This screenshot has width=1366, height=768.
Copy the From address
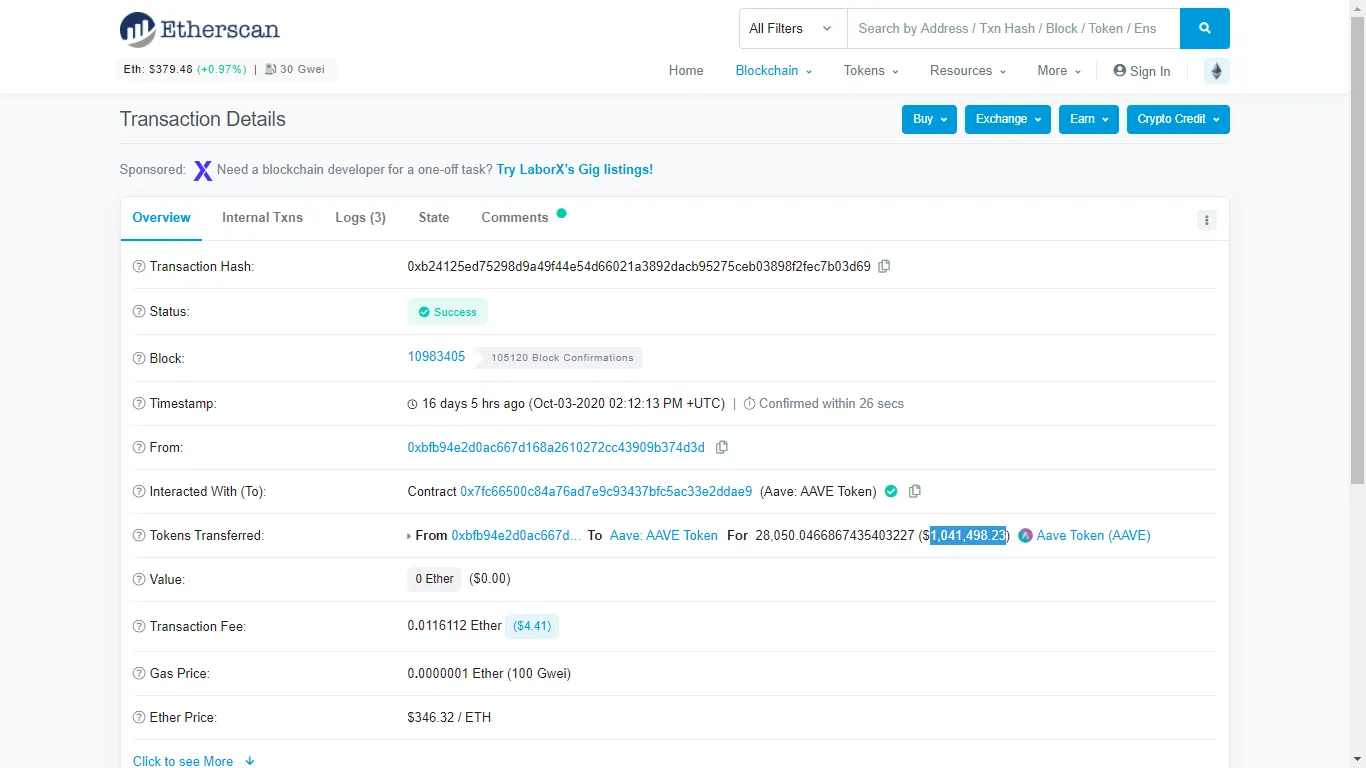pyautogui.click(x=722, y=448)
